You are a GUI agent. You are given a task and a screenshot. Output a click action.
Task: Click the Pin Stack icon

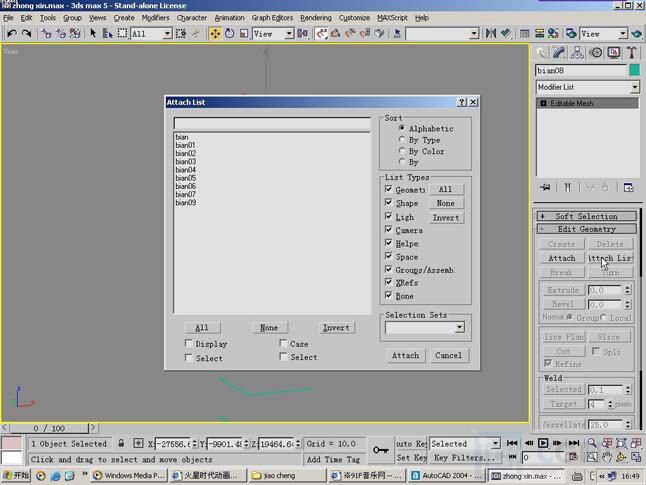[545, 187]
